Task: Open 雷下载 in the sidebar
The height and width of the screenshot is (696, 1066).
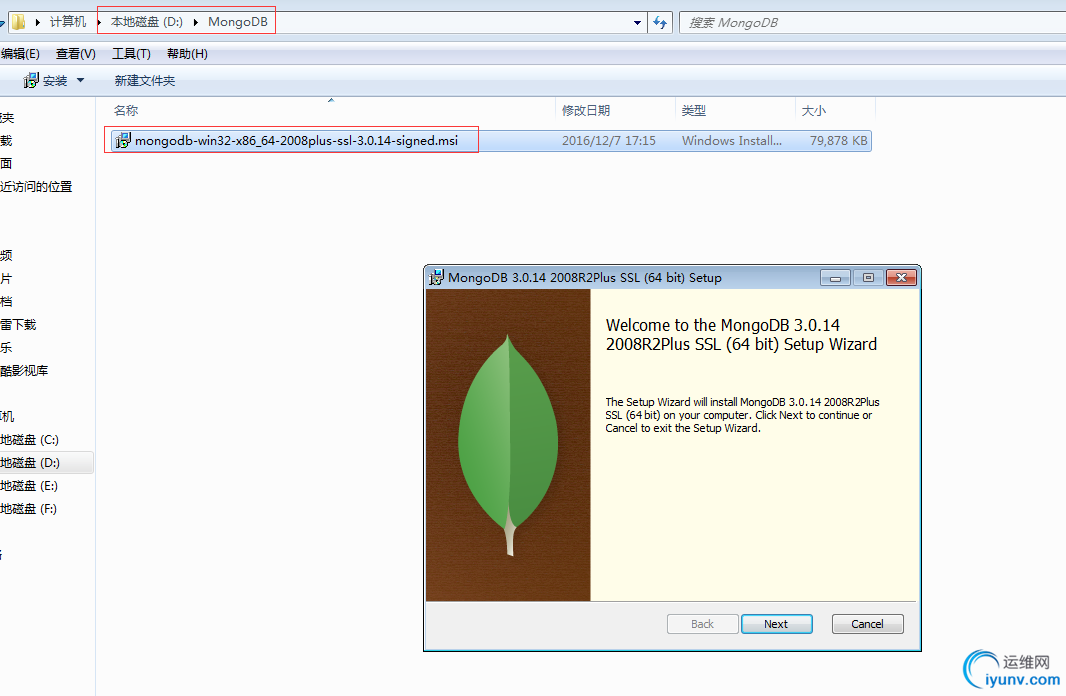Action: [x=18, y=325]
